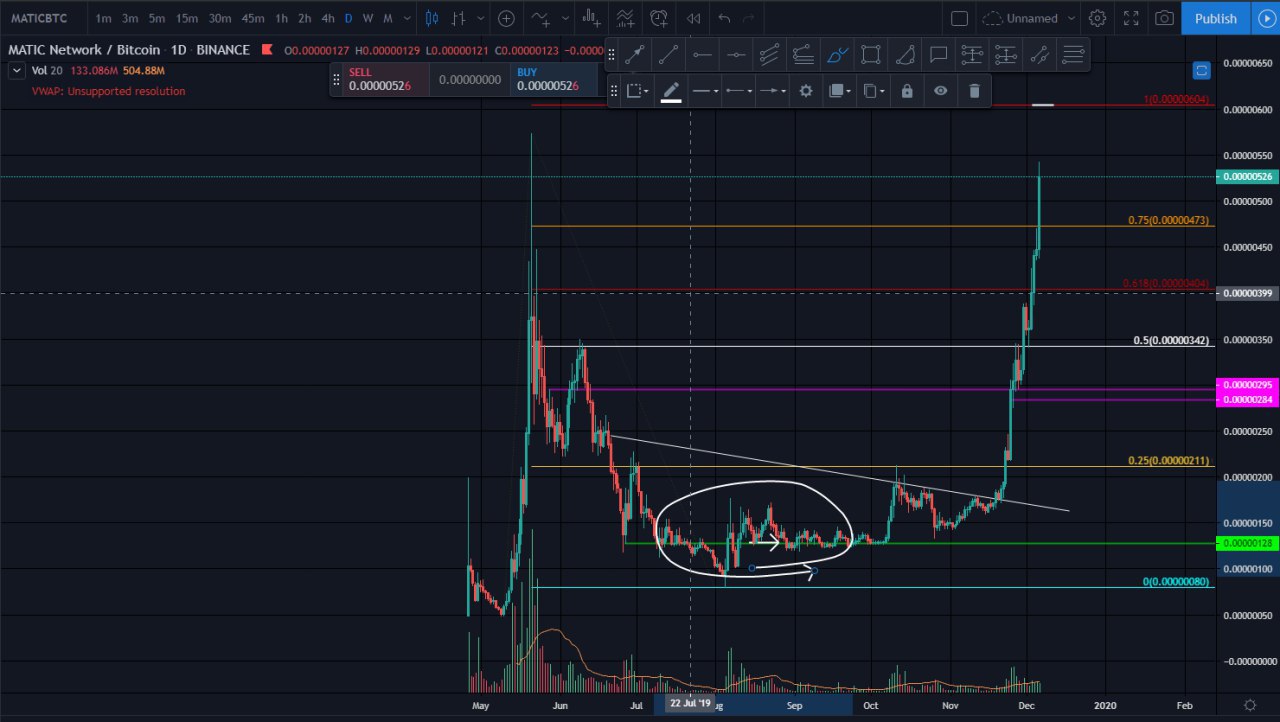Select the candlestick chart style icon

432,18
